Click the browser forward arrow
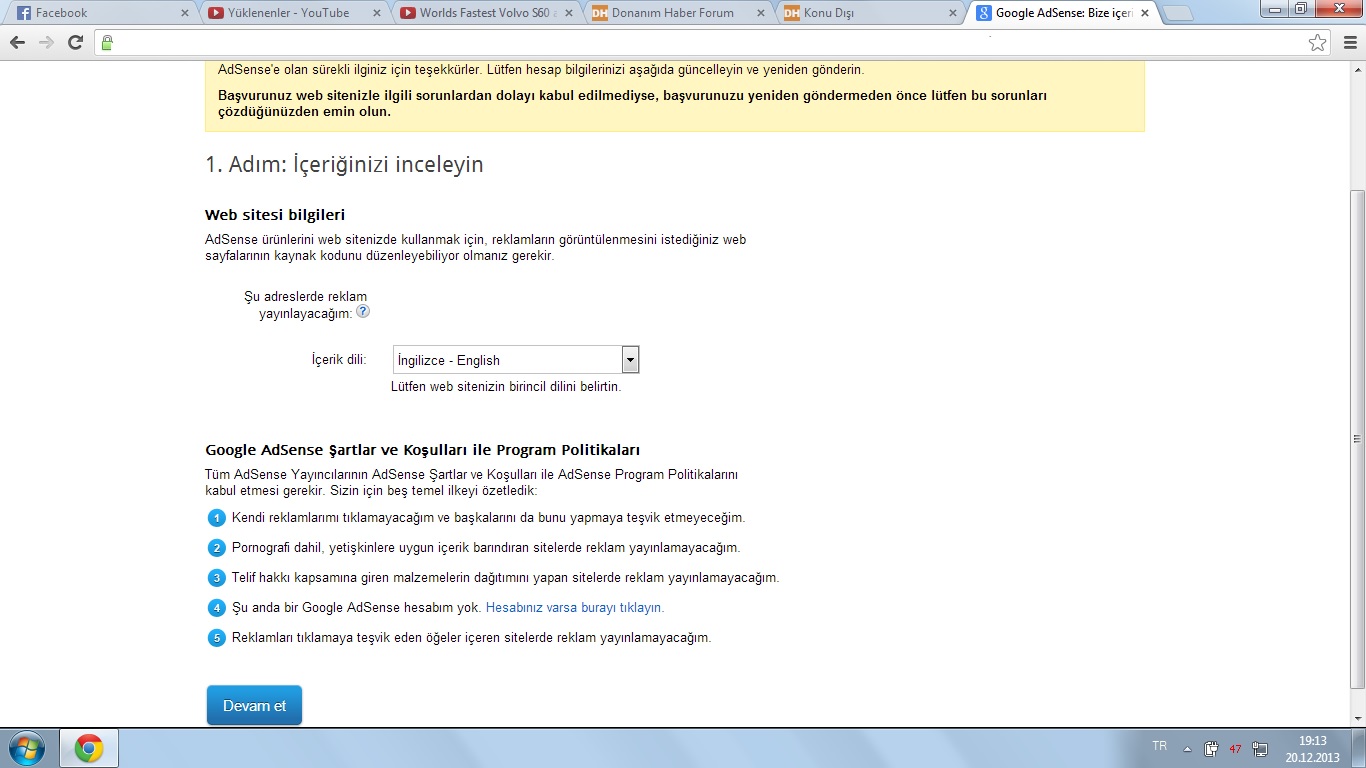This screenshot has height=768, width=1366. [x=46, y=43]
